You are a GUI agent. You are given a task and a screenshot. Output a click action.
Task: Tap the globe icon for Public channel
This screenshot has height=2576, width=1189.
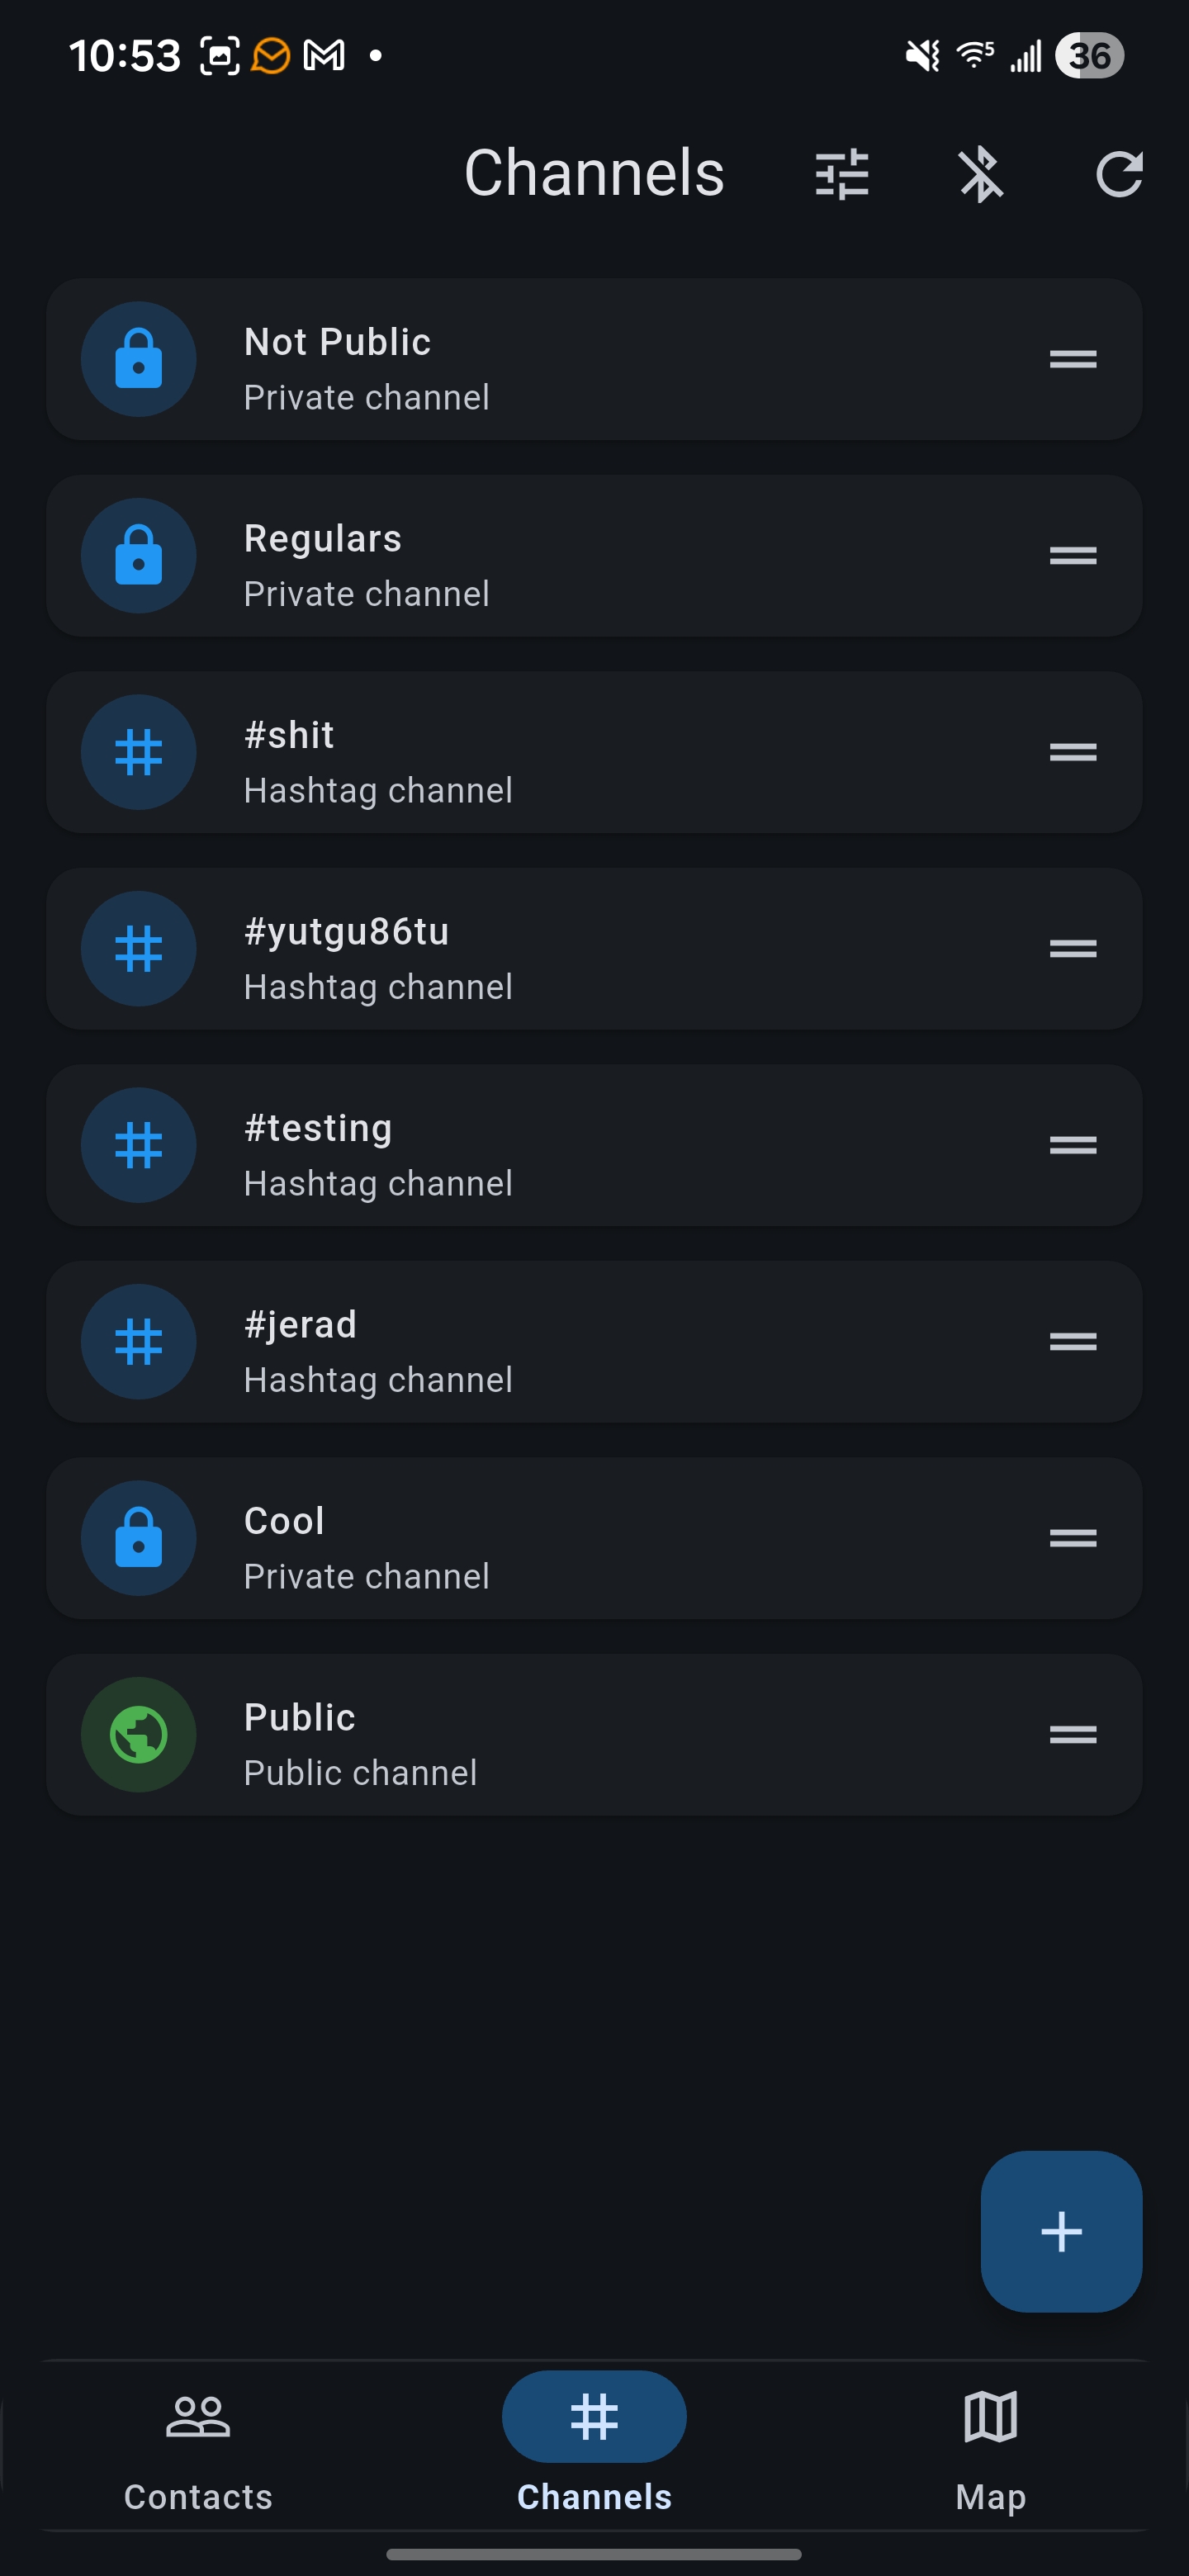click(138, 1734)
